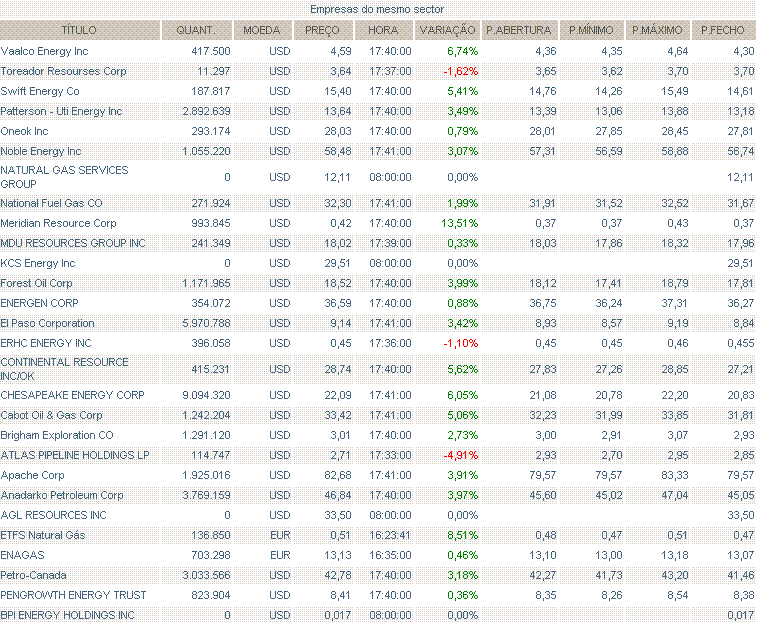Image resolution: width=758 pixels, height=622 pixels.
Task: Click the 2.892.639 quantity value
Action: point(206,112)
